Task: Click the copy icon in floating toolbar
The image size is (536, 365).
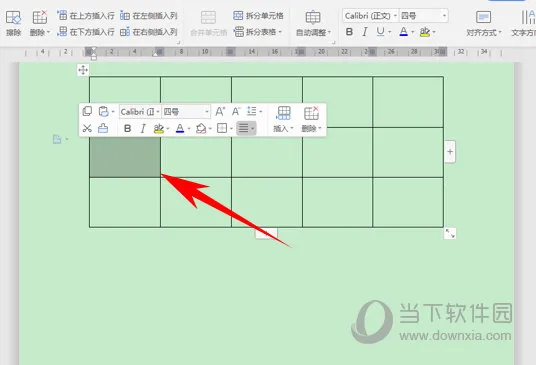Action: (87, 111)
